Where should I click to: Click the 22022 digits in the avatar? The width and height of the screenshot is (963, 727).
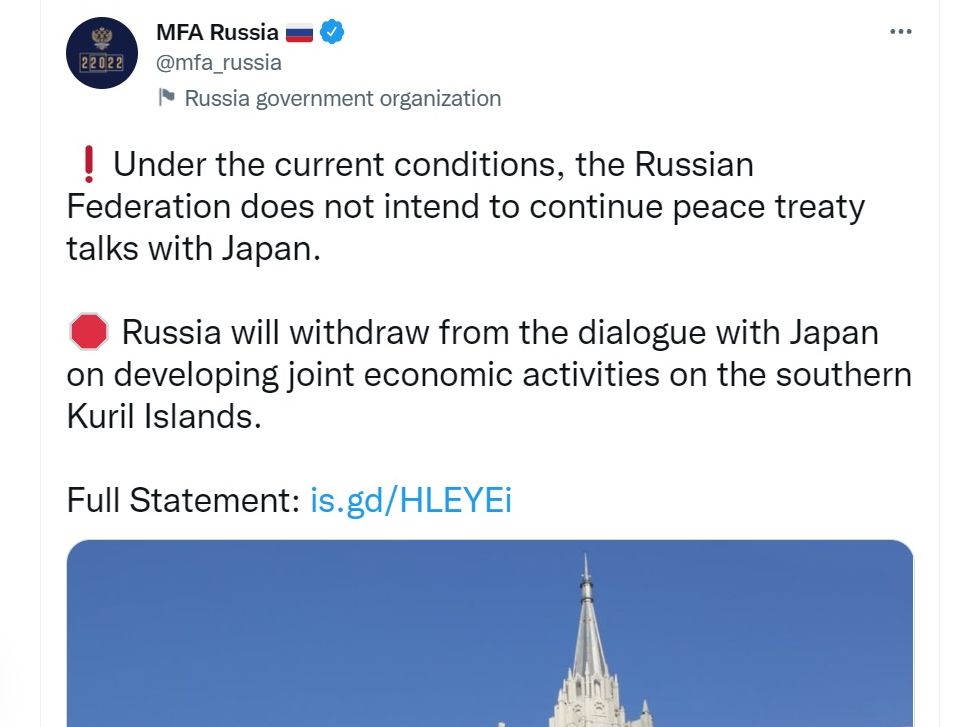(101, 62)
